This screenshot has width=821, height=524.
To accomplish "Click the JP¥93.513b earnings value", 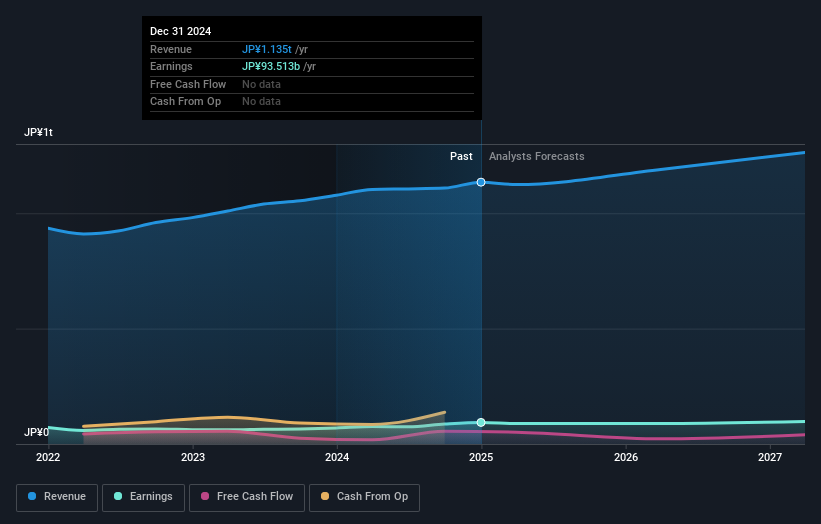I will pyautogui.click(x=271, y=66).
